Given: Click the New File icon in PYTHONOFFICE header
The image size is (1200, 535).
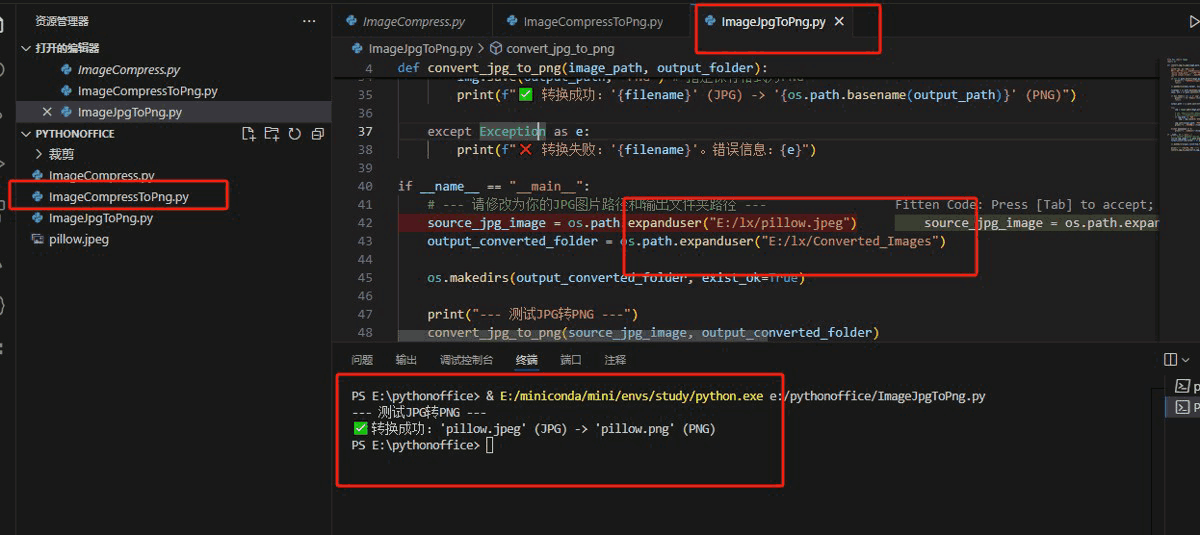Looking at the screenshot, I should click(x=249, y=134).
